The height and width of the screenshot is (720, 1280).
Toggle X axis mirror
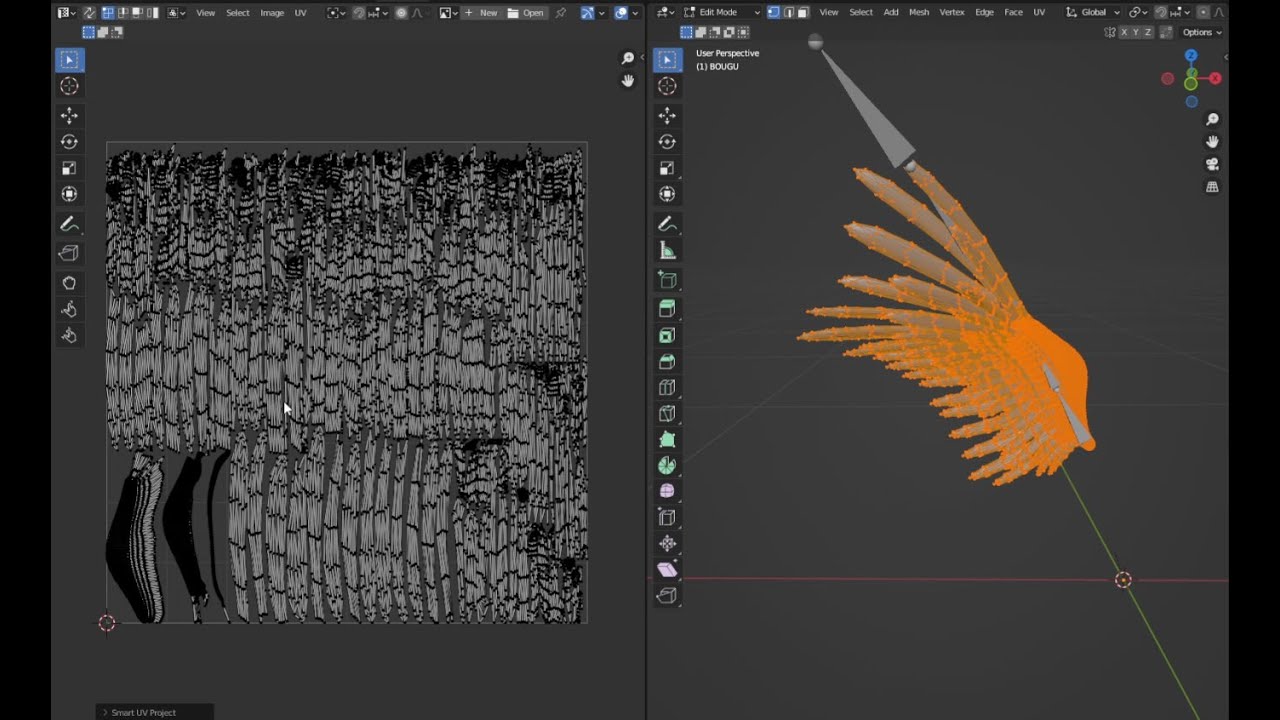[1124, 32]
